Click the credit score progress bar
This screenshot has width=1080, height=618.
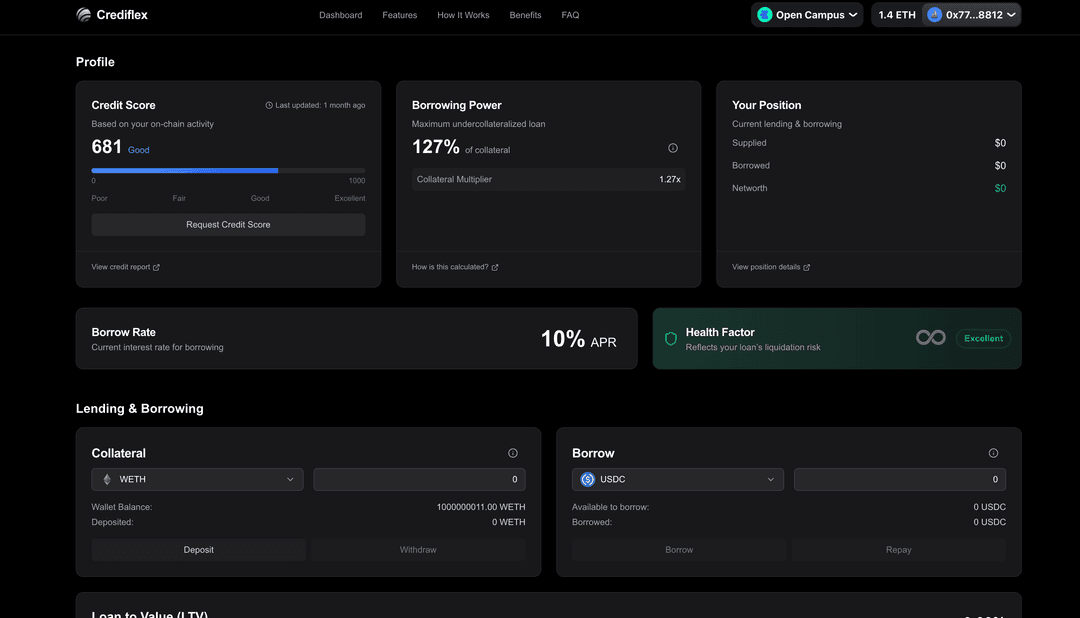228,171
